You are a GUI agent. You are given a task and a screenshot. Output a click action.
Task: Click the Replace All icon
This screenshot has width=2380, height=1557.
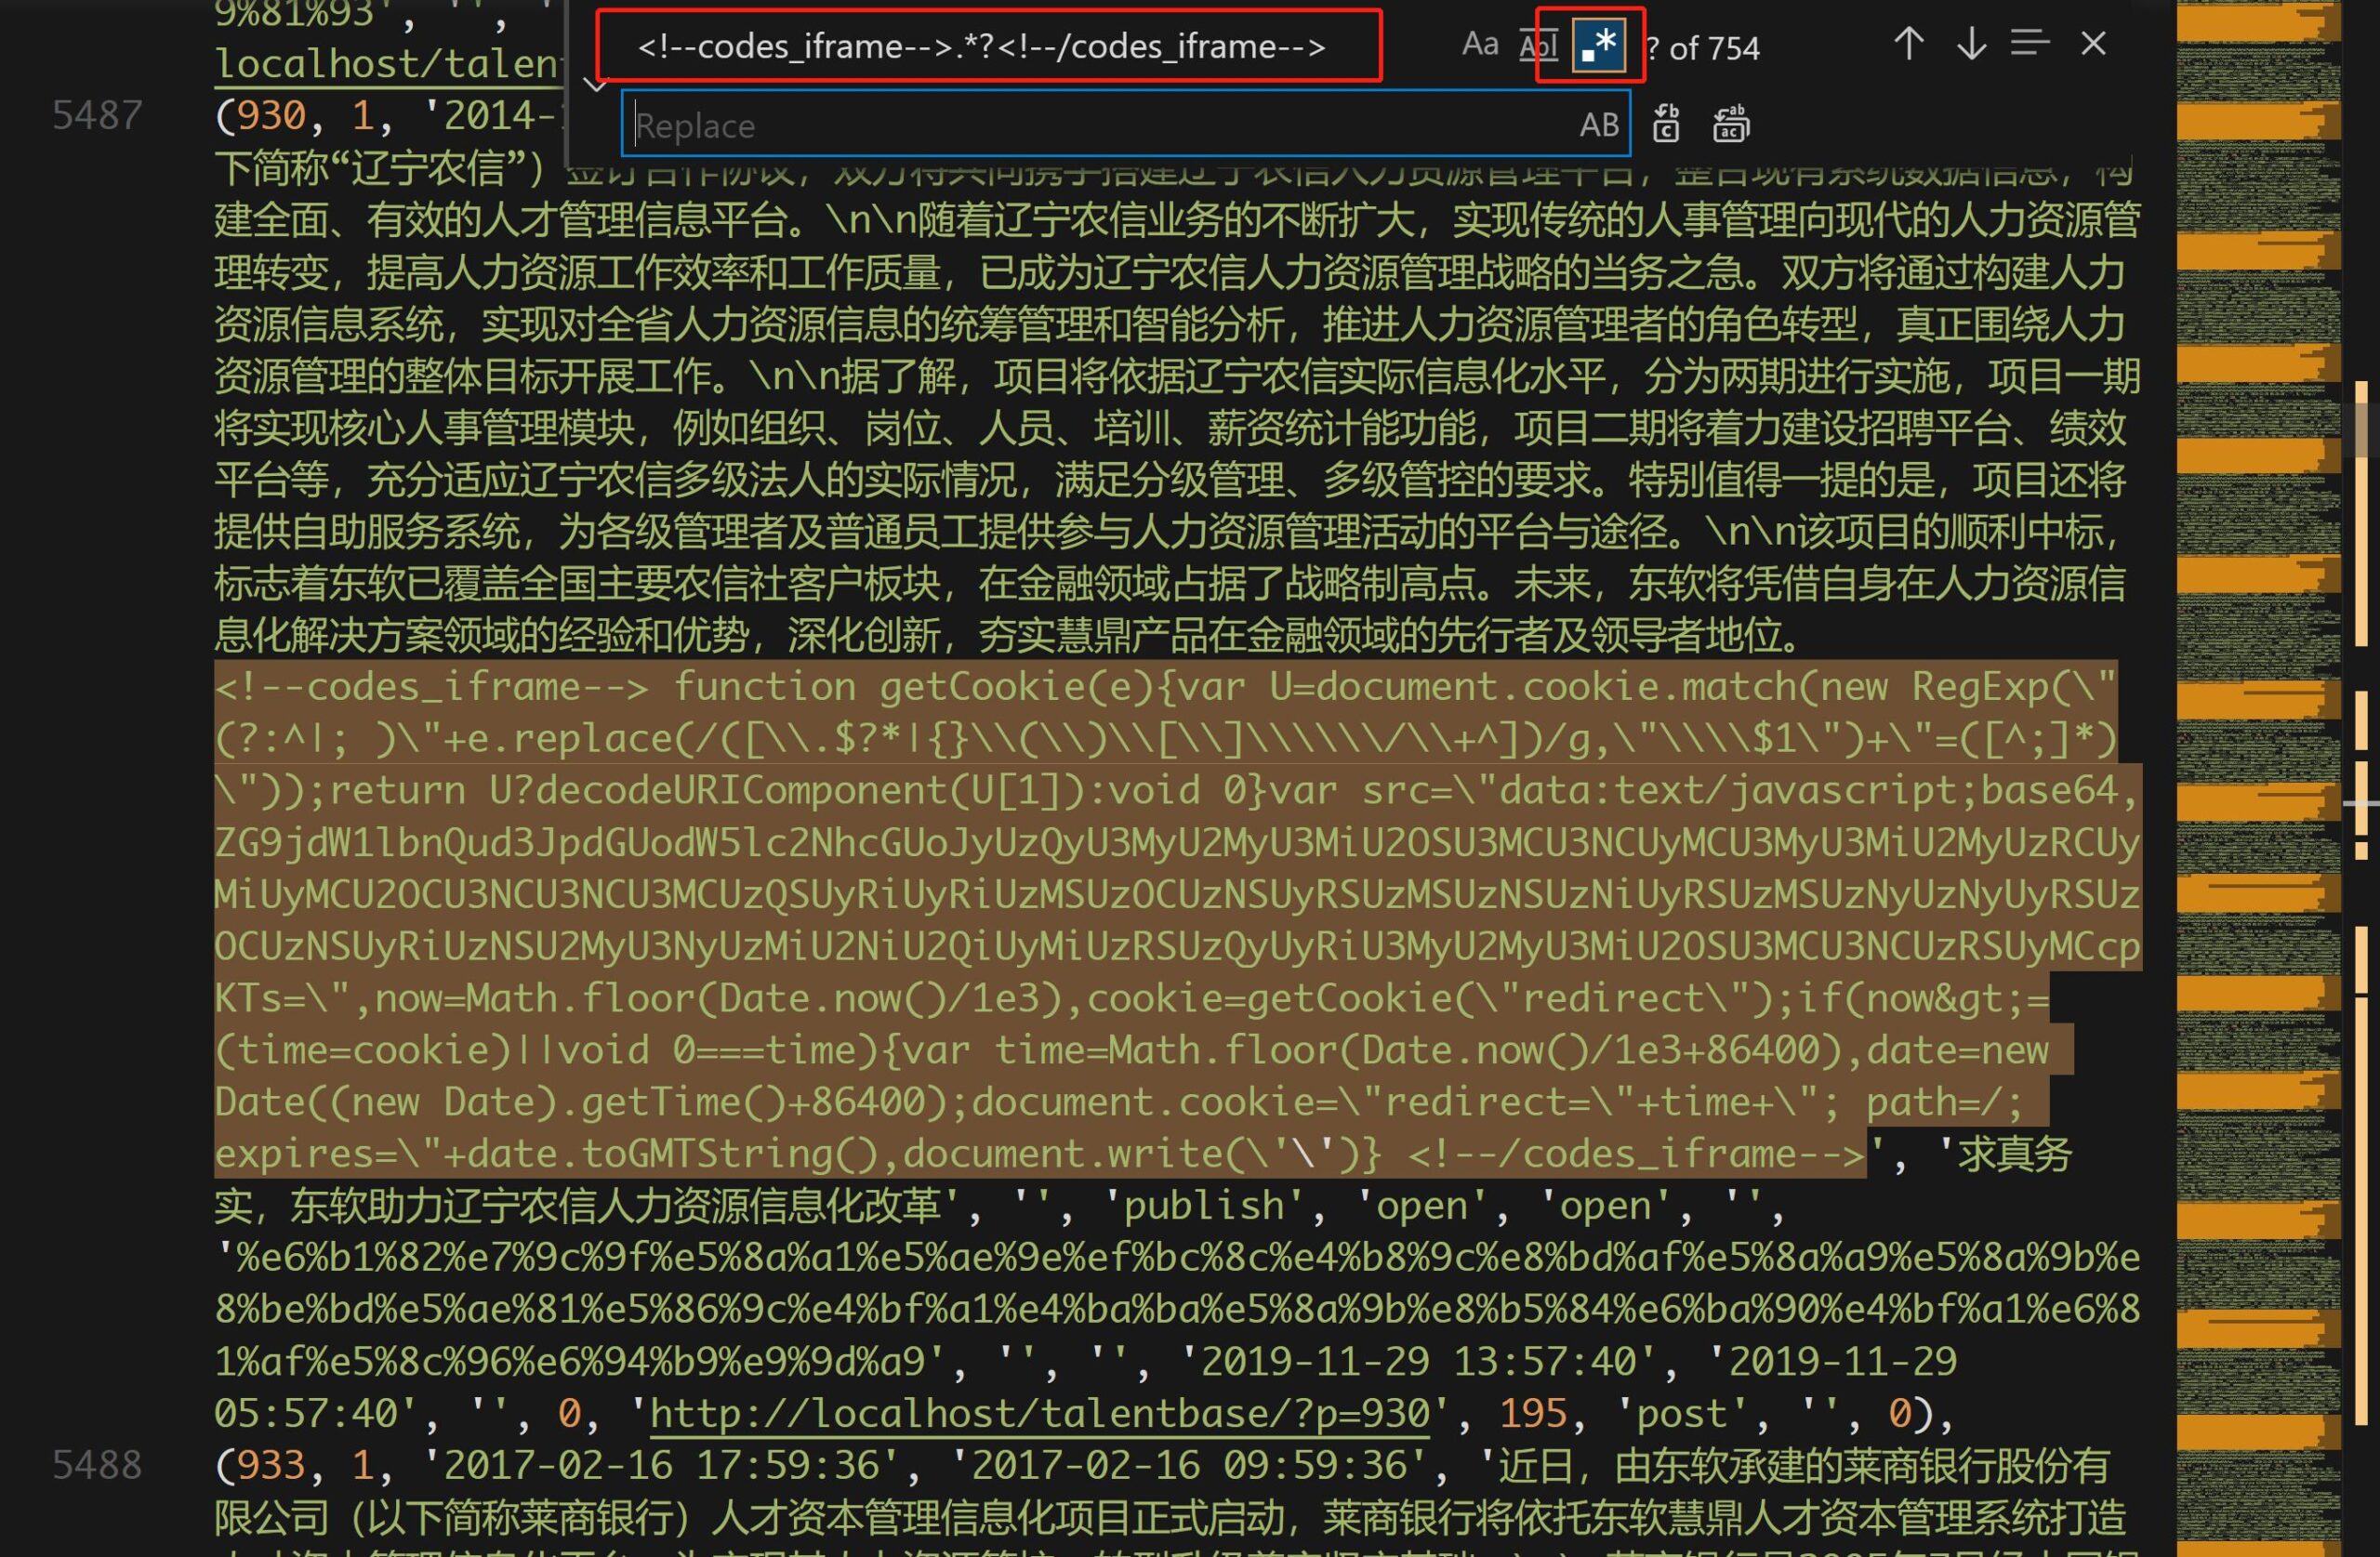(1731, 125)
